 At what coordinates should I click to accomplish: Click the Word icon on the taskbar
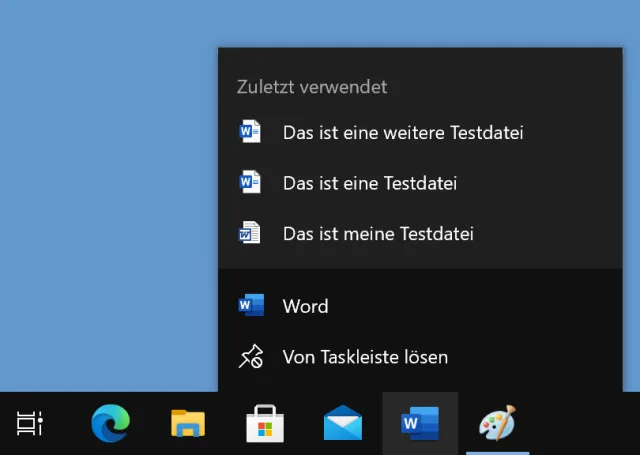420,424
